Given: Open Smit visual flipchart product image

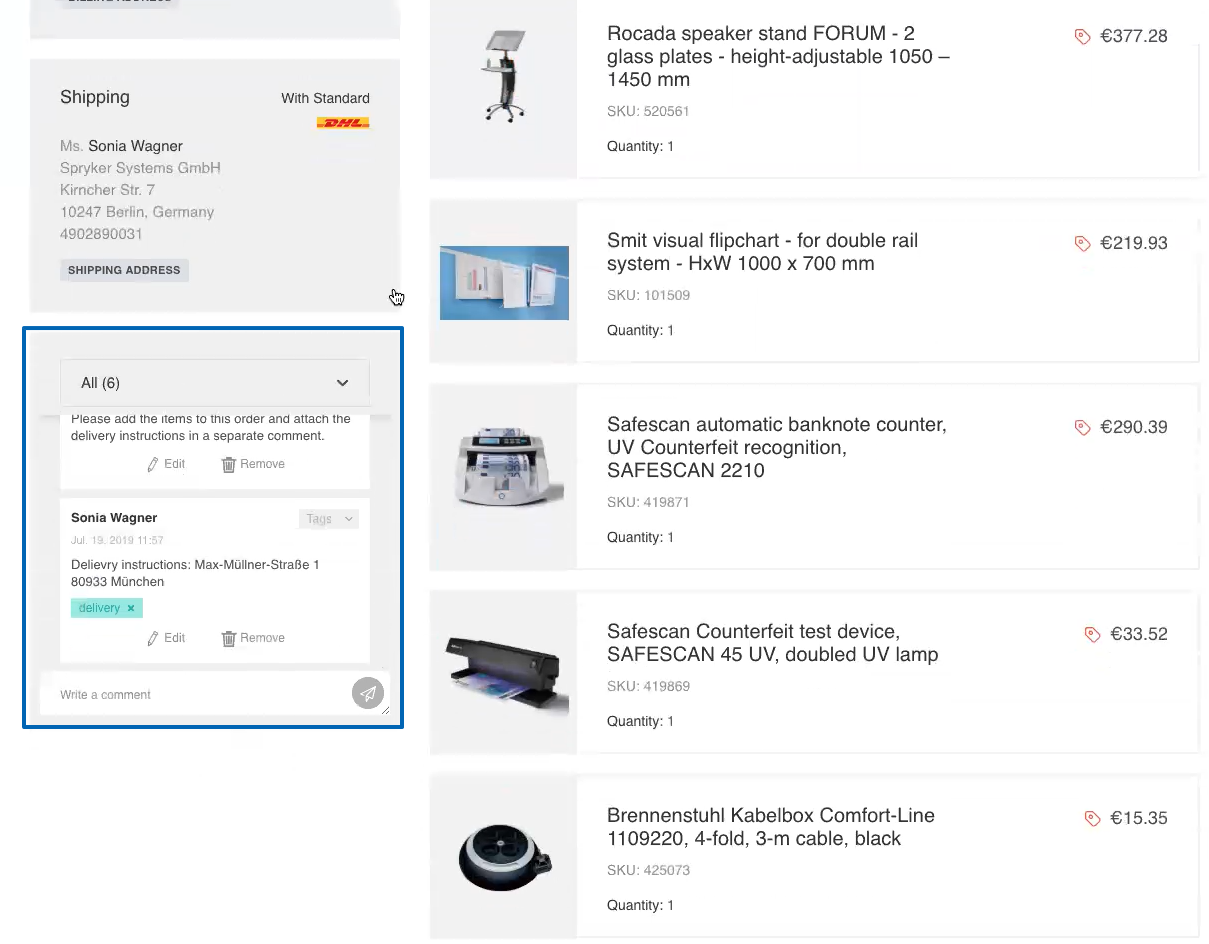Looking at the screenshot, I should 504,283.
